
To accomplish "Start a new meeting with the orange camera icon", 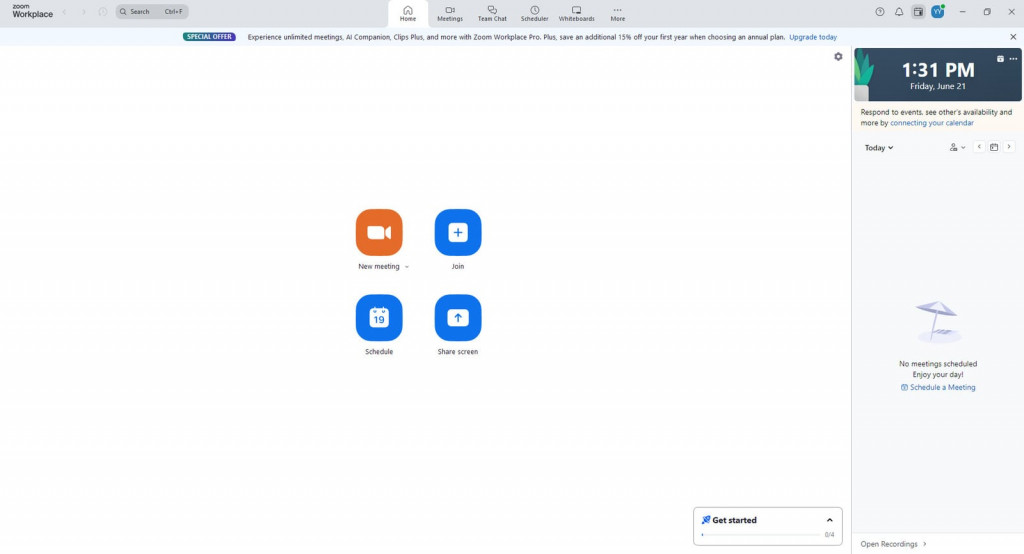I will tap(379, 232).
